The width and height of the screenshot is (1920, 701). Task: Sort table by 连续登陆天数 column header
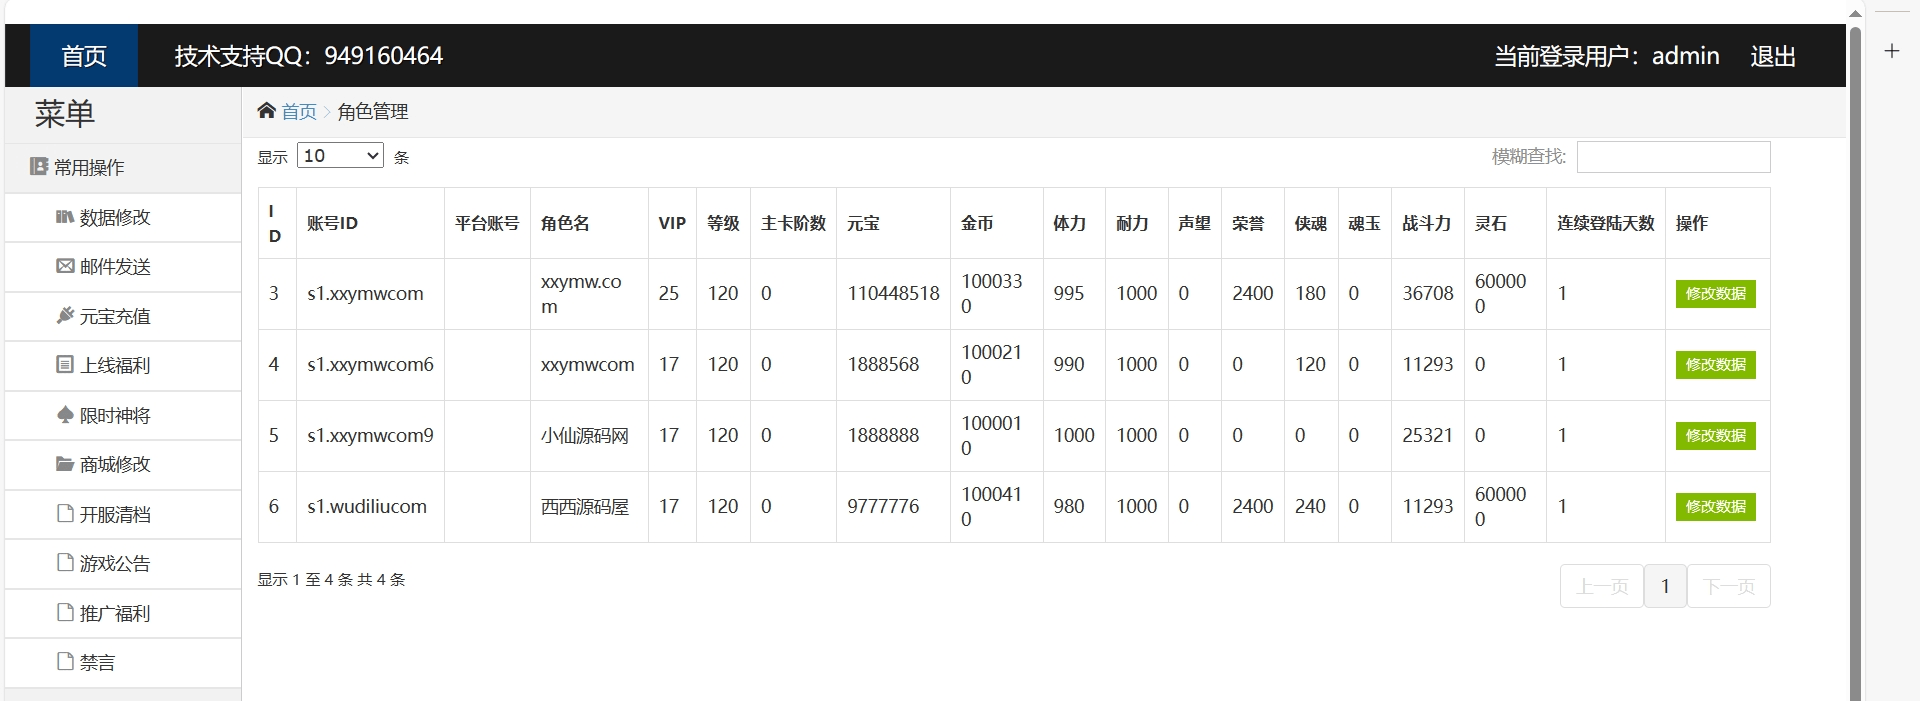[1605, 223]
